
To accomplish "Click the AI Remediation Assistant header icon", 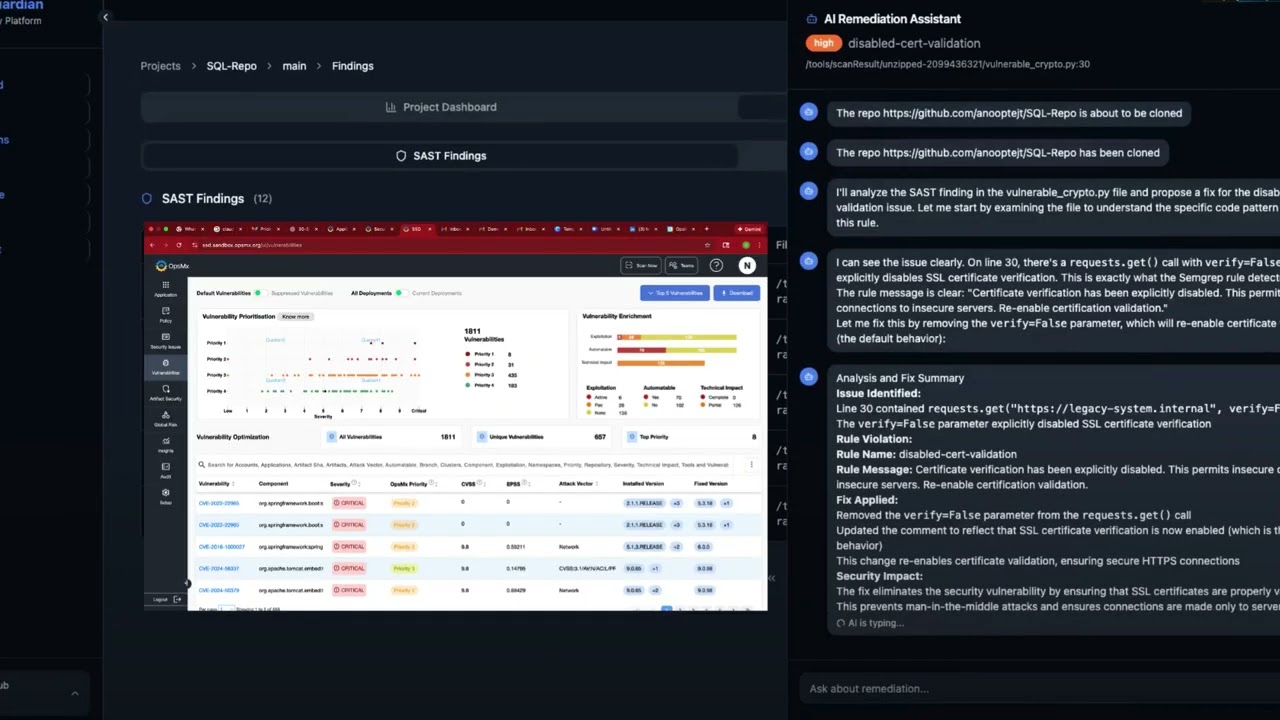I will coord(811,19).
